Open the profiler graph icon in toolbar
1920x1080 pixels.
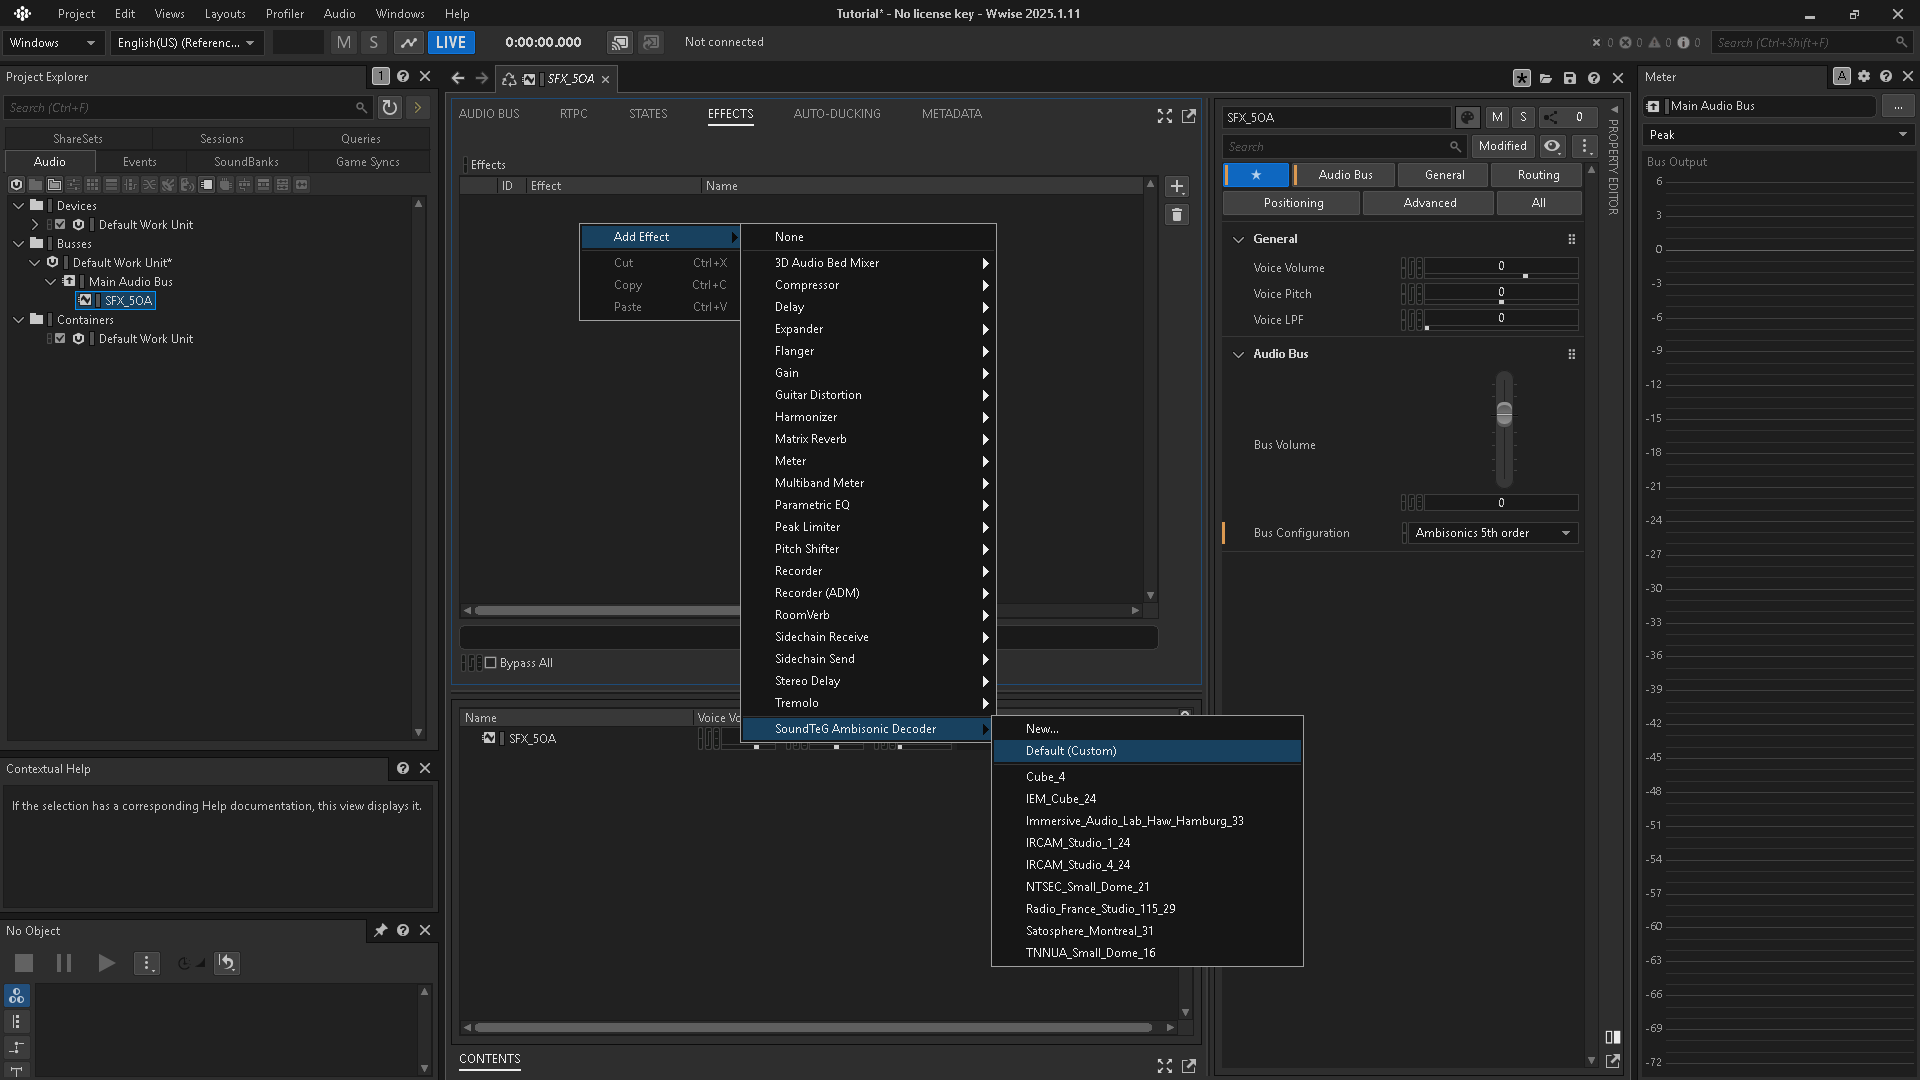click(x=408, y=42)
